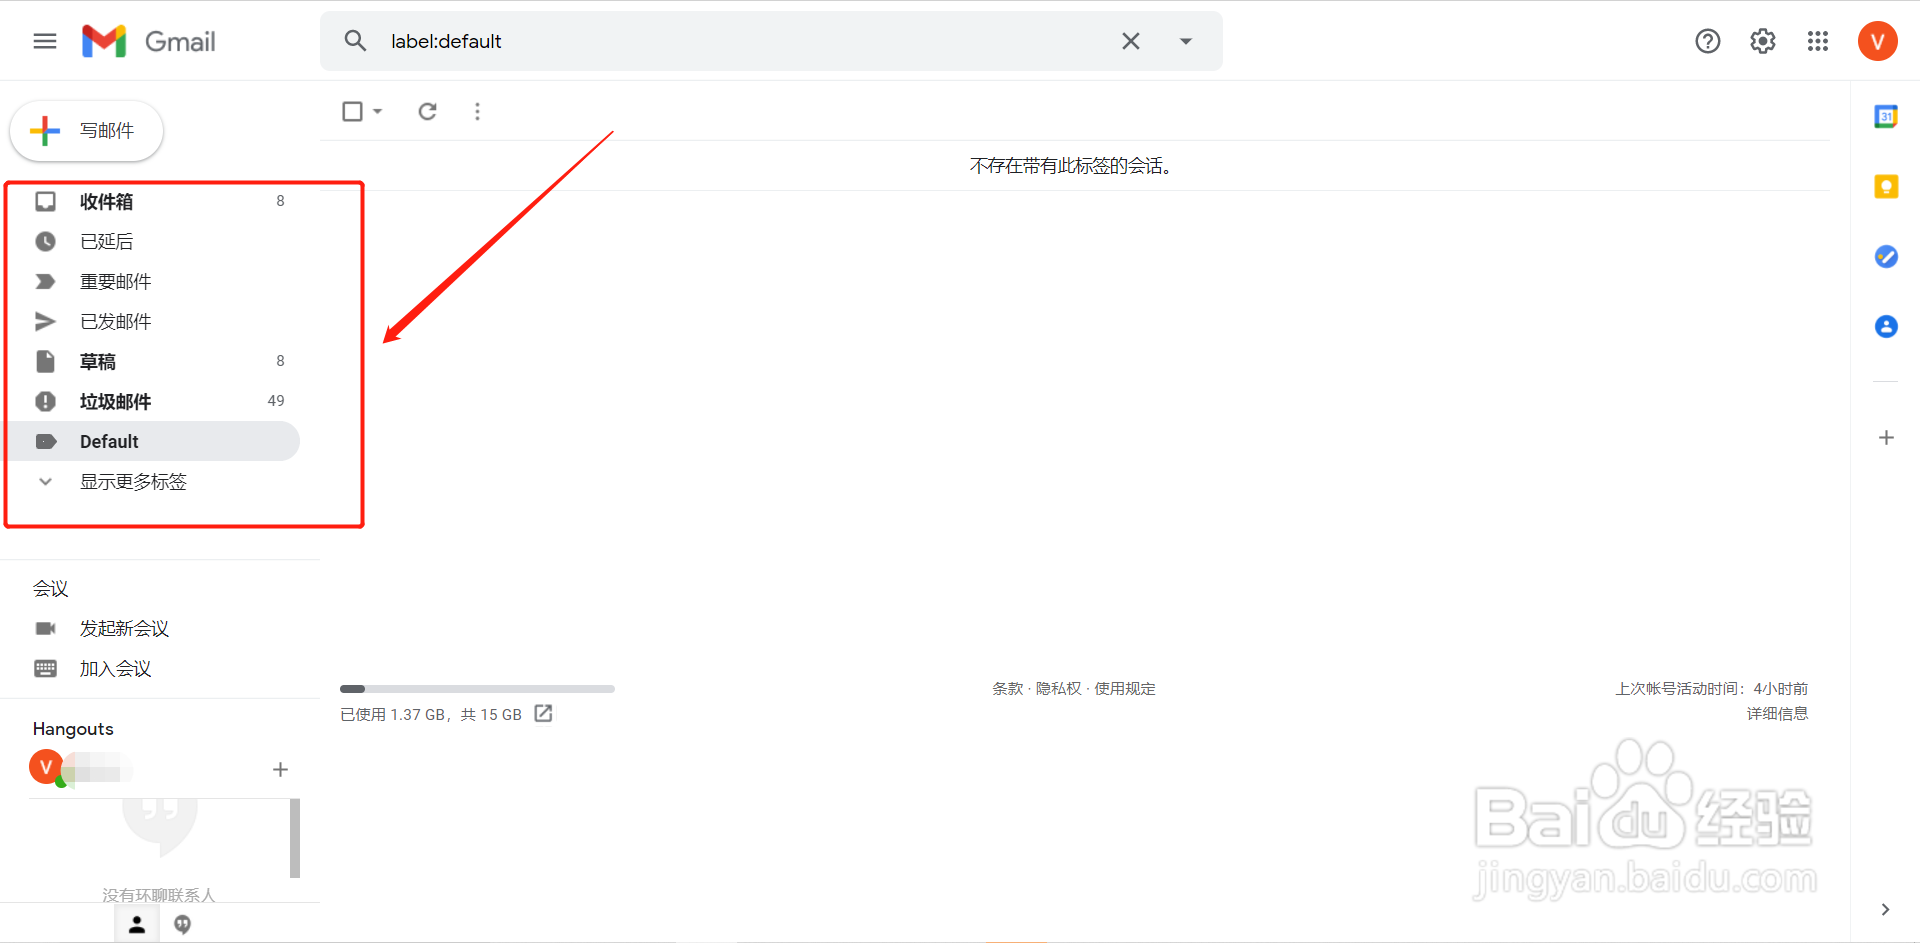Open Google Keep notes panel
The height and width of the screenshot is (943, 1920).
click(1886, 187)
